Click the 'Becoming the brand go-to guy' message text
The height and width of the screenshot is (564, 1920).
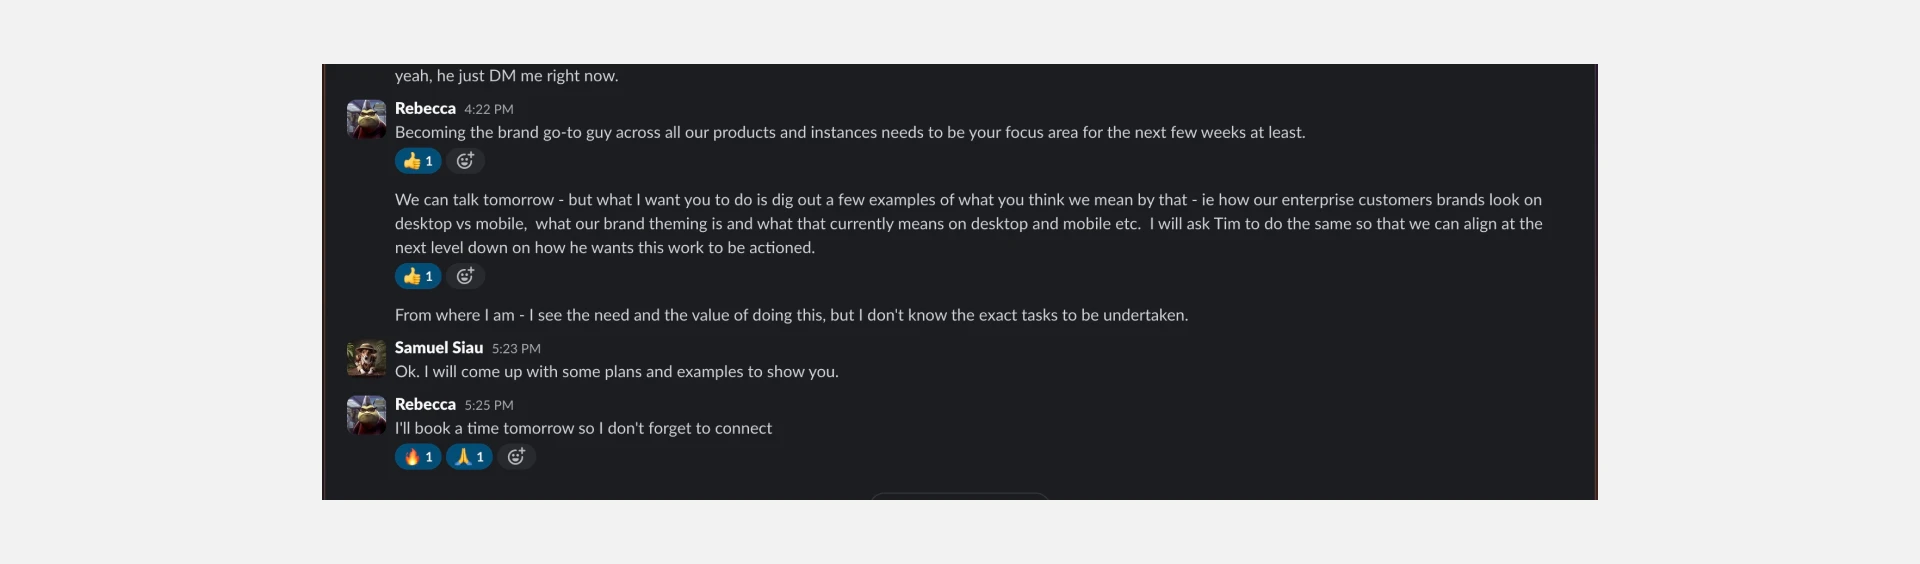tap(849, 132)
